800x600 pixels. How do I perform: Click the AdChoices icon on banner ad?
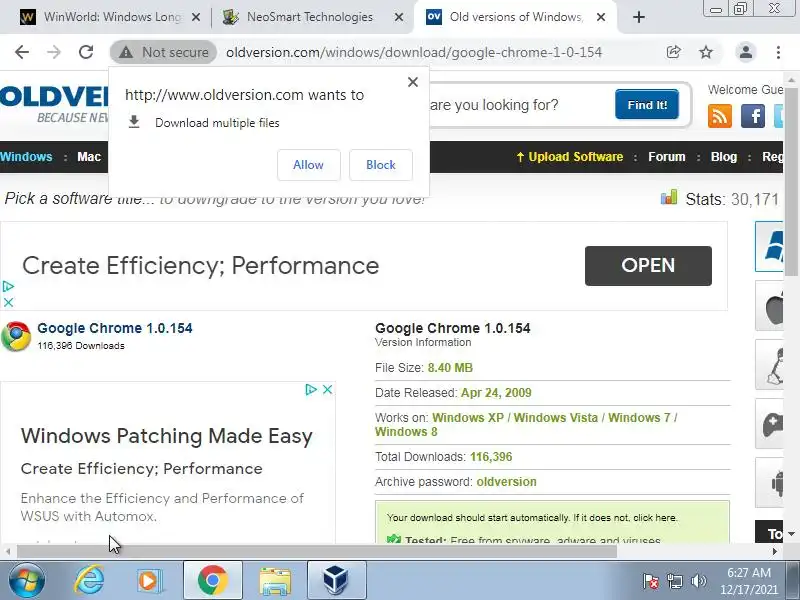pos(8,287)
